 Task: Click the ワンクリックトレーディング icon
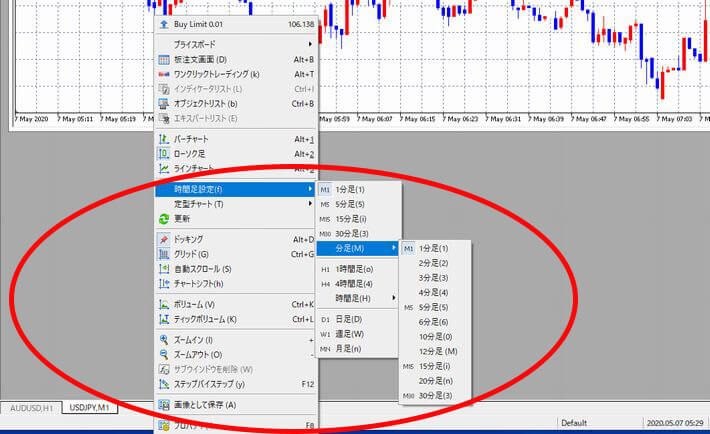coord(164,74)
